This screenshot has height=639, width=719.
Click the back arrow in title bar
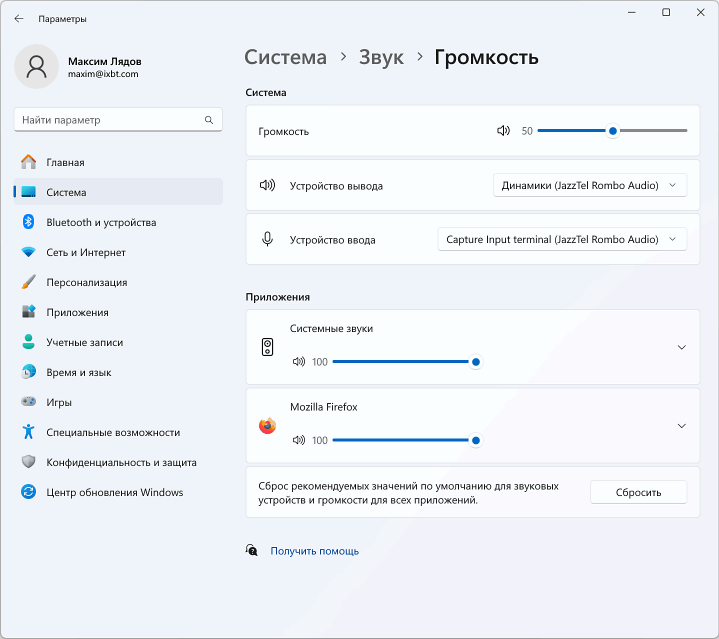tap(19, 18)
